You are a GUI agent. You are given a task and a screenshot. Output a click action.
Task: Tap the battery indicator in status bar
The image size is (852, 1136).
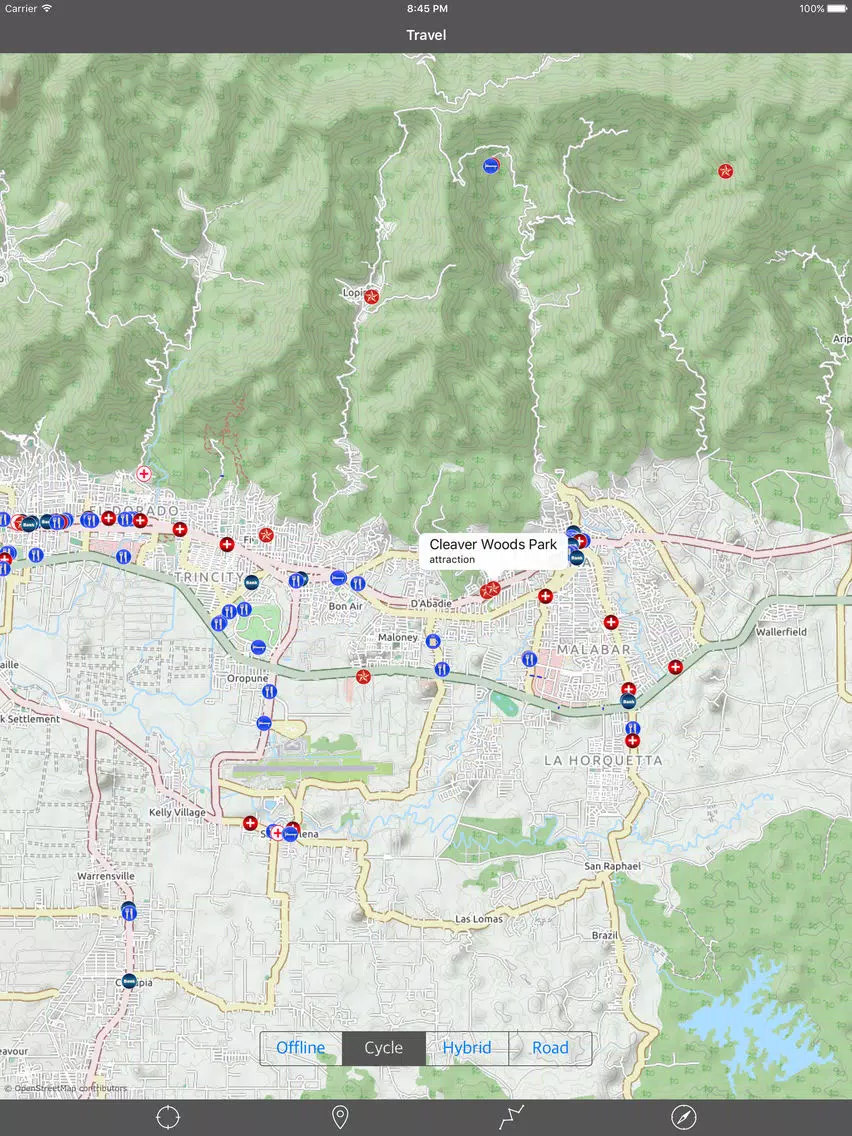tap(838, 9)
